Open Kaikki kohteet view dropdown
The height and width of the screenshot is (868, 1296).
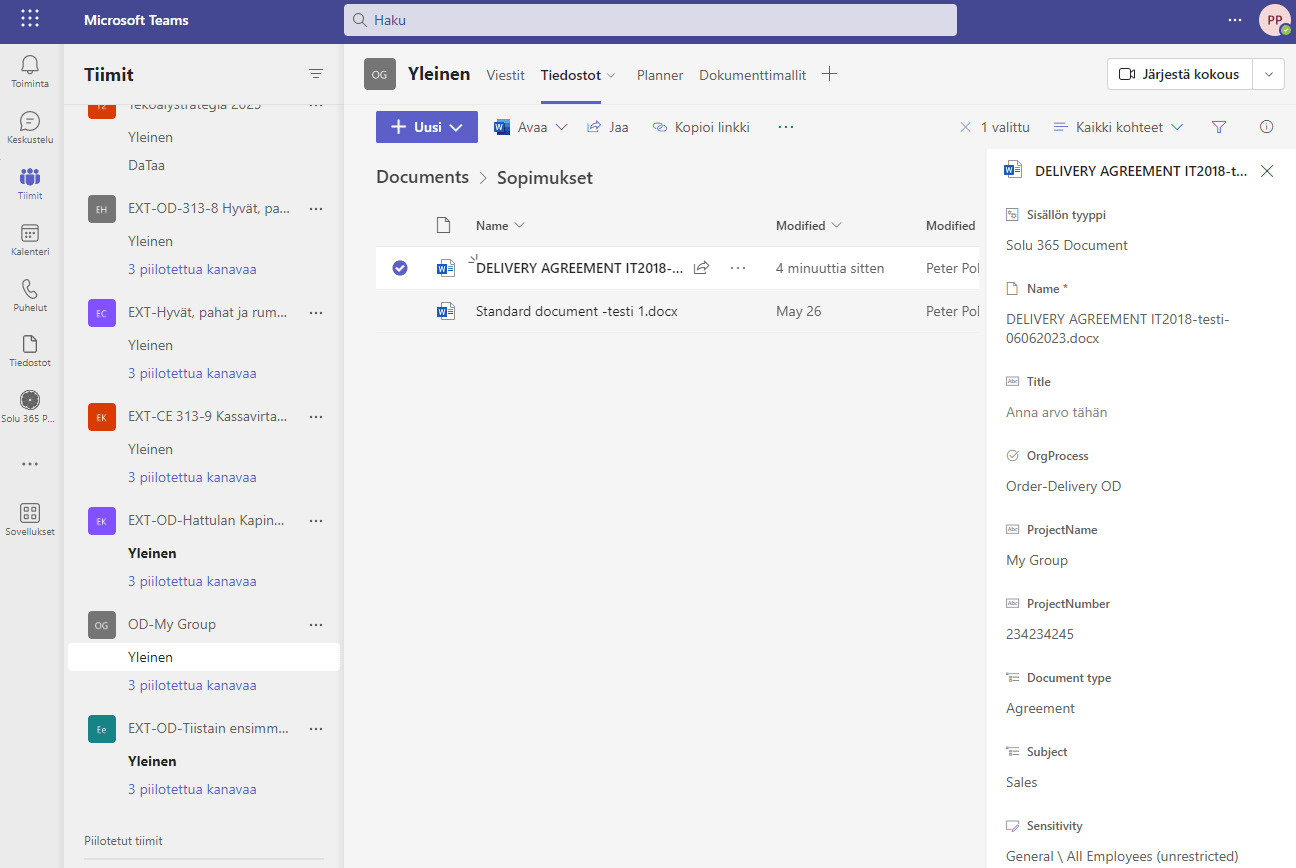click(x=1119, y=127)
